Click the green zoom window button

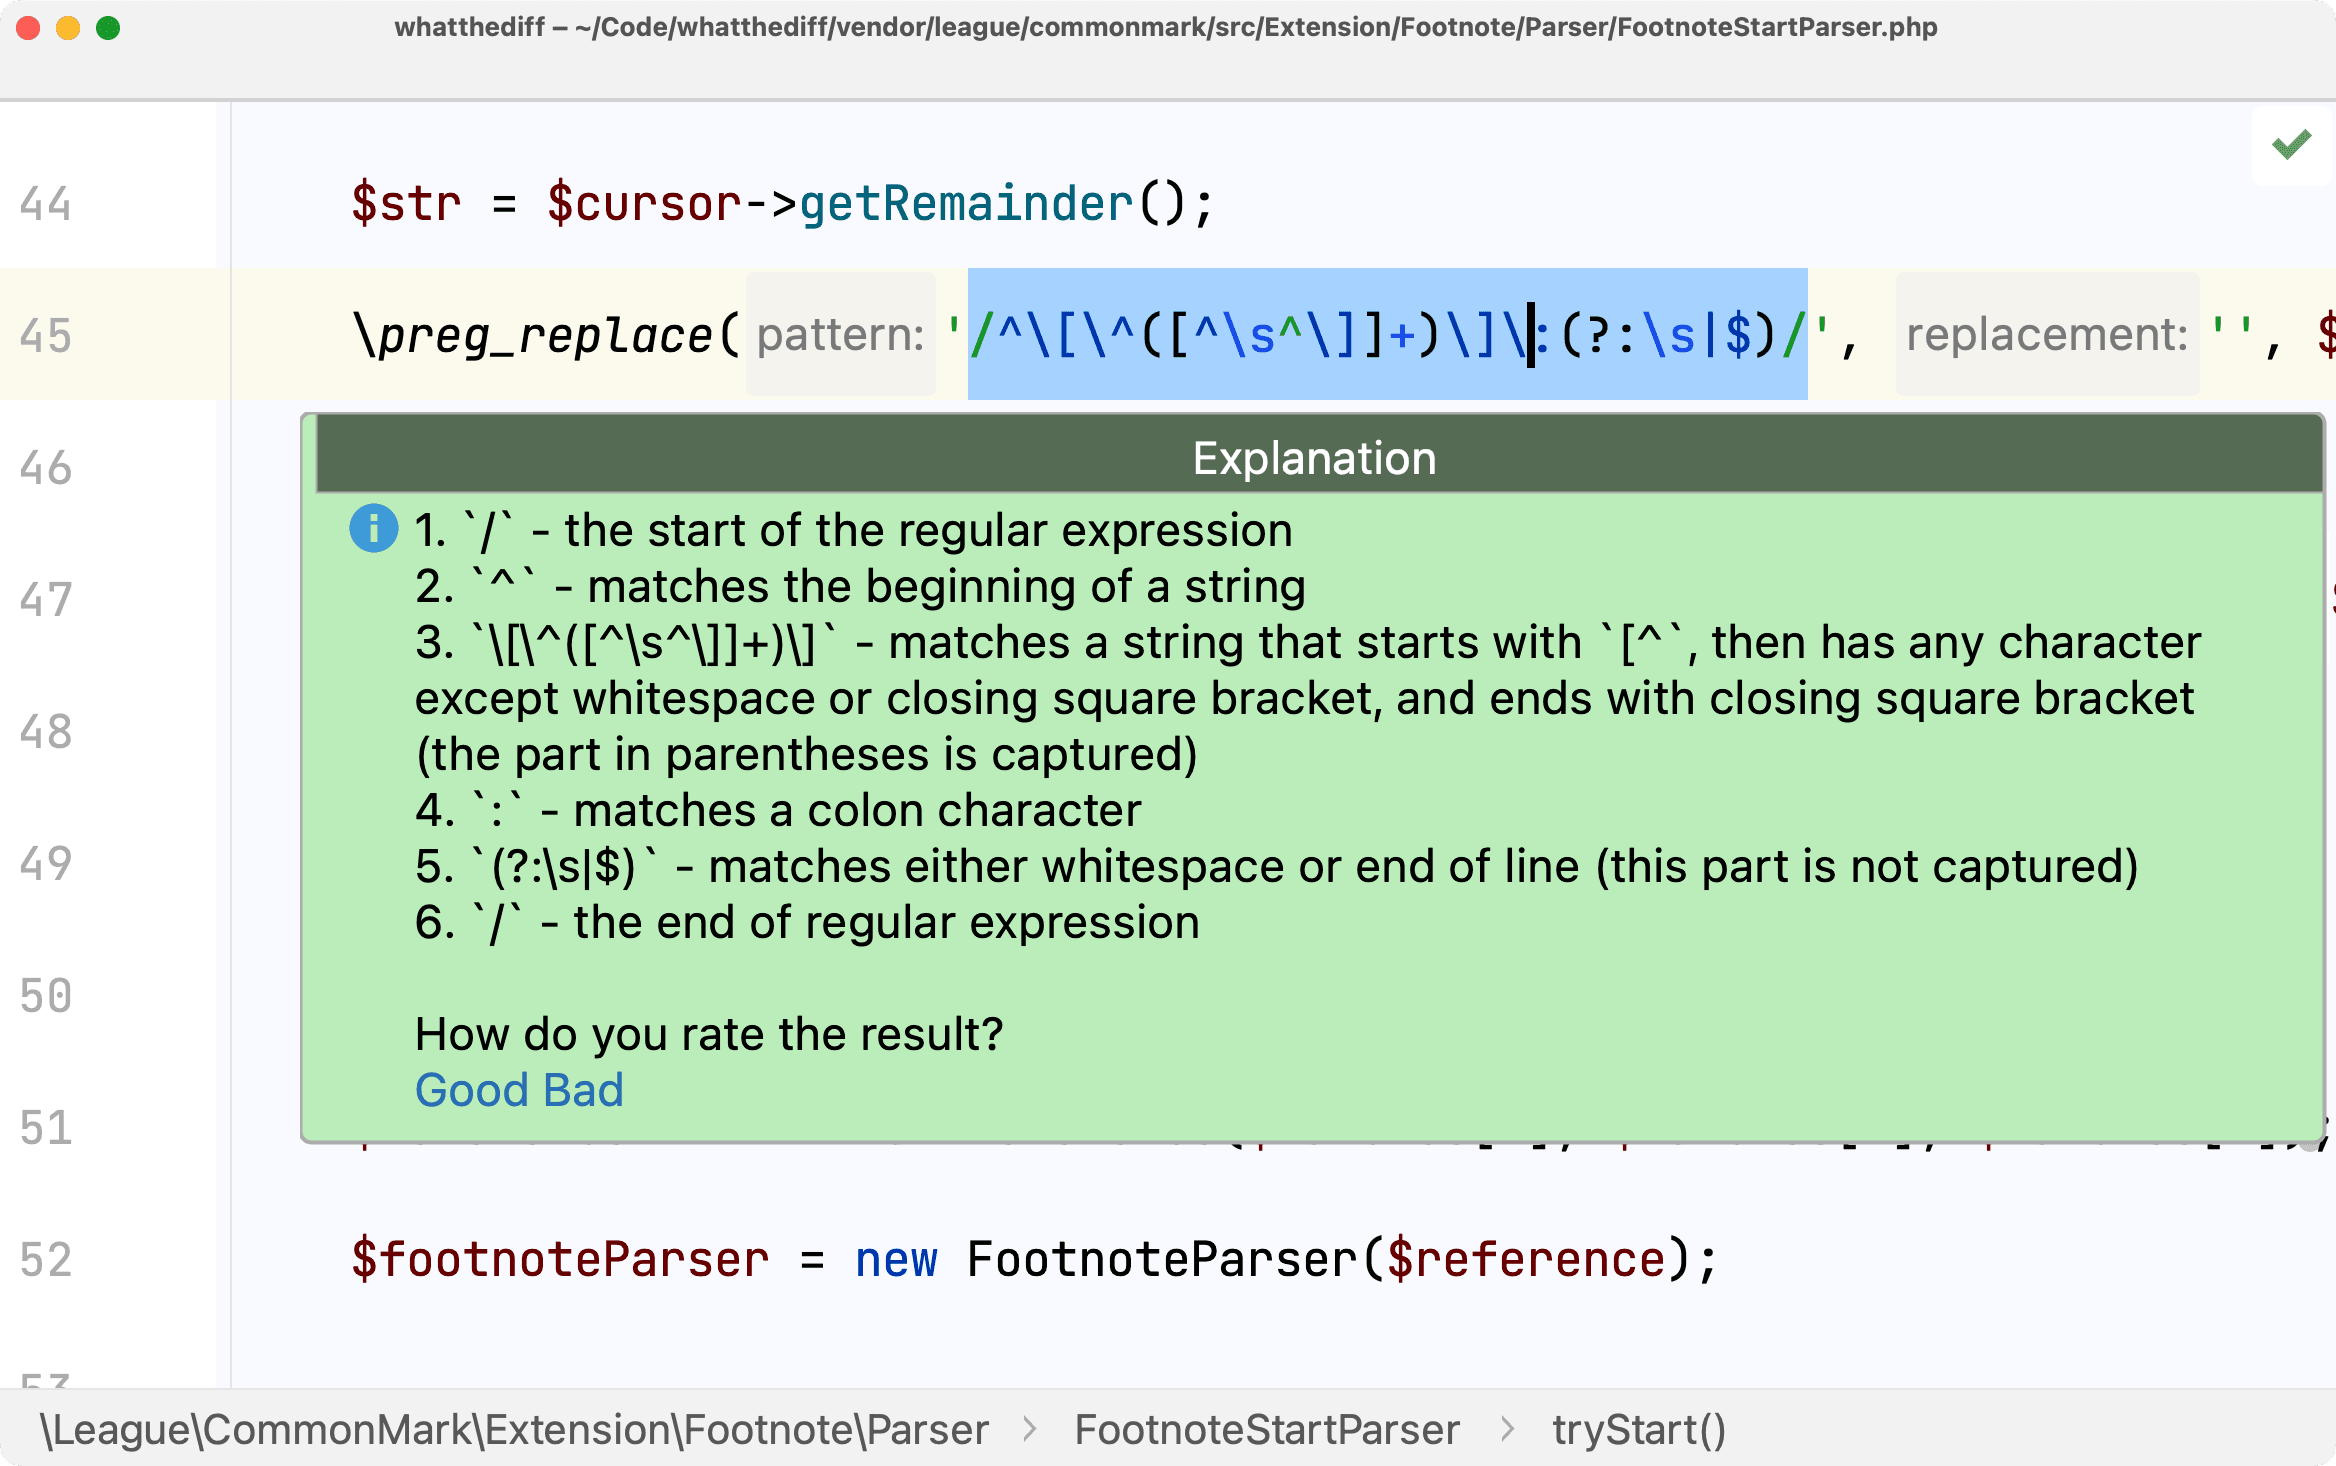[x=108, y=28]
